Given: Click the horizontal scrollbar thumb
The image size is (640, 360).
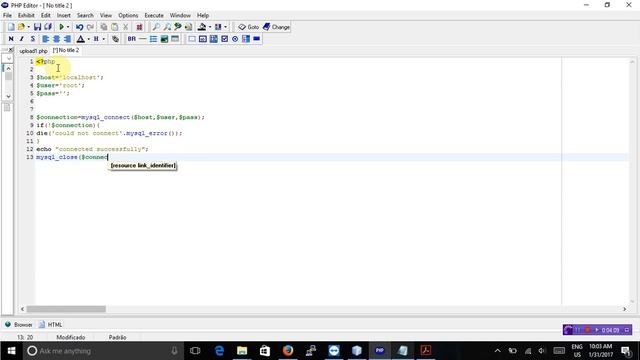Looking at the screenshot, I should click(66, 309).
